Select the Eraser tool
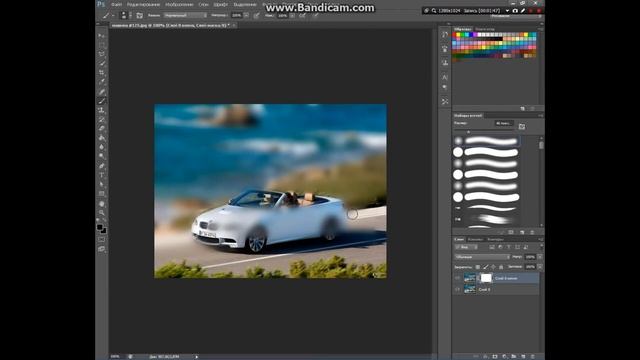The height and width of the screenshot is (360, 640). tap(102, 128)
